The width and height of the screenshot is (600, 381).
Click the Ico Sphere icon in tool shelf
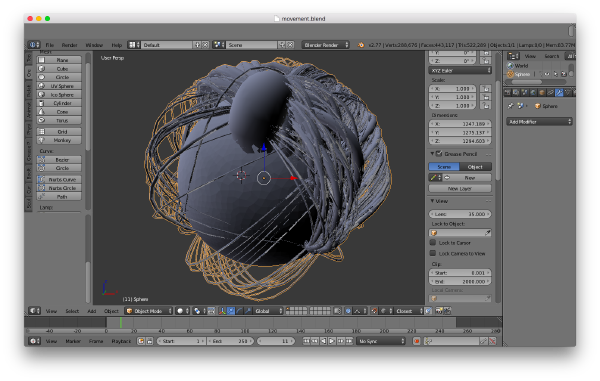(42, 94)
